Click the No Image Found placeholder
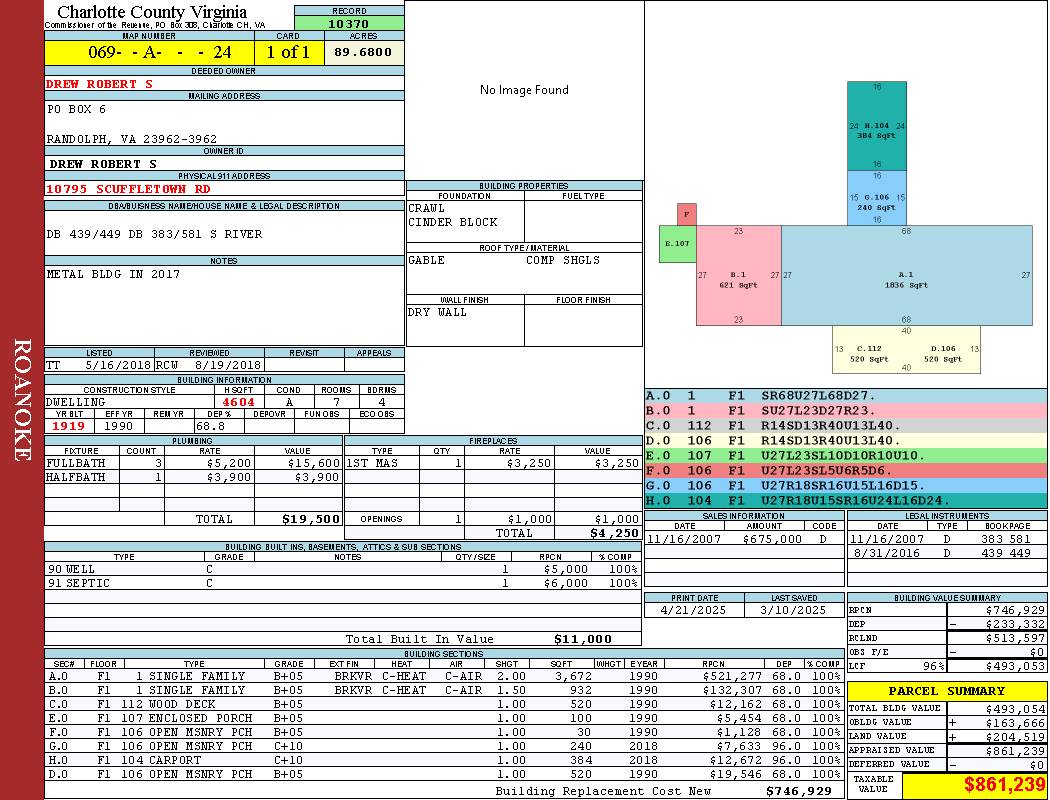Image resolution: width=1050 pixels, height=800 pixels. click(x=524, y=90)
